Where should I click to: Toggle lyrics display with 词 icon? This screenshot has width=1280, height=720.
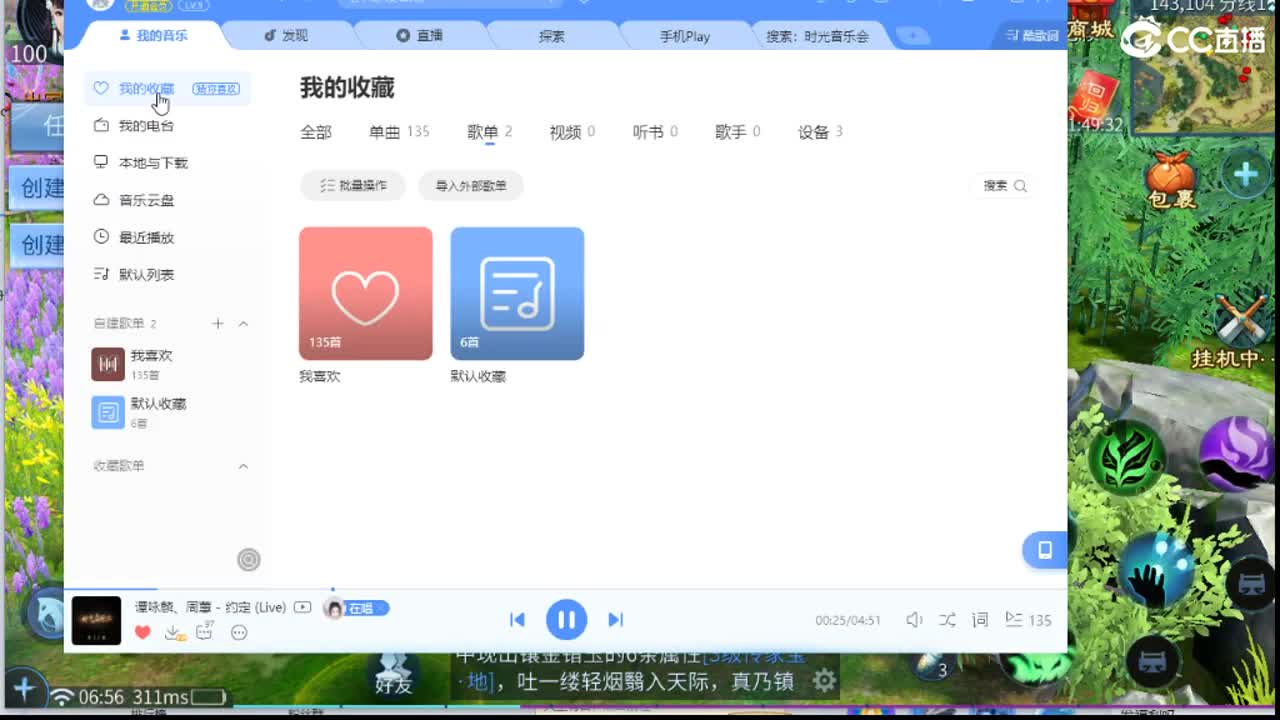[x=980, y=620]
